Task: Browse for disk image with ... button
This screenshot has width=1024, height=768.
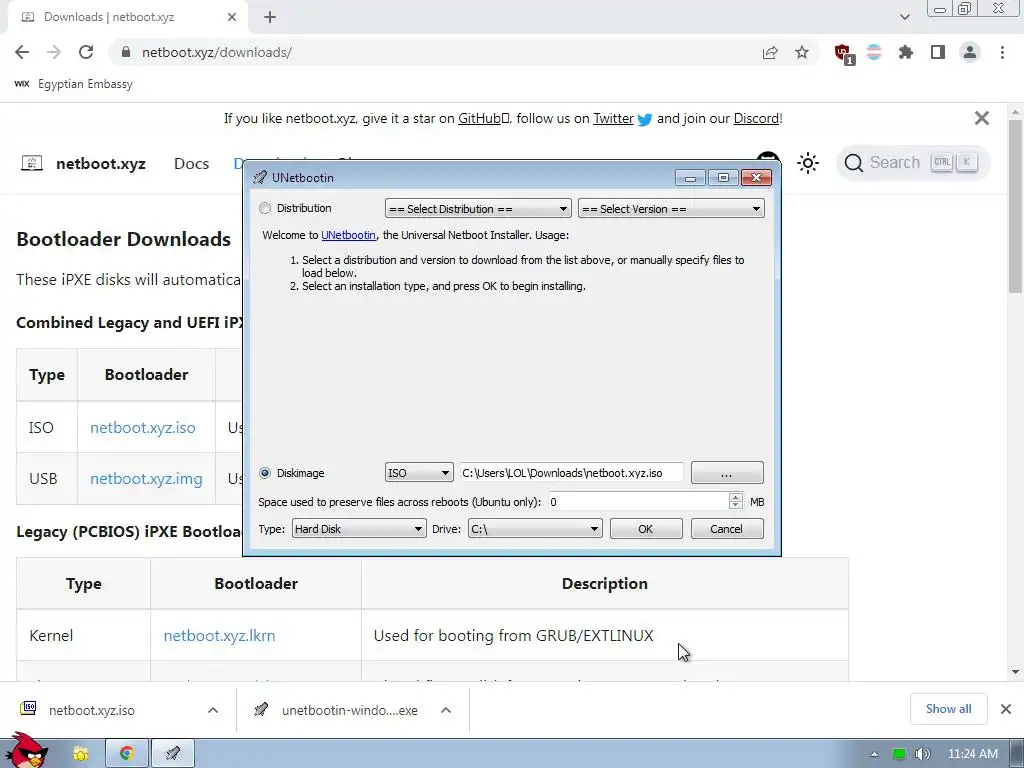Action: click(x=727, y=473)
